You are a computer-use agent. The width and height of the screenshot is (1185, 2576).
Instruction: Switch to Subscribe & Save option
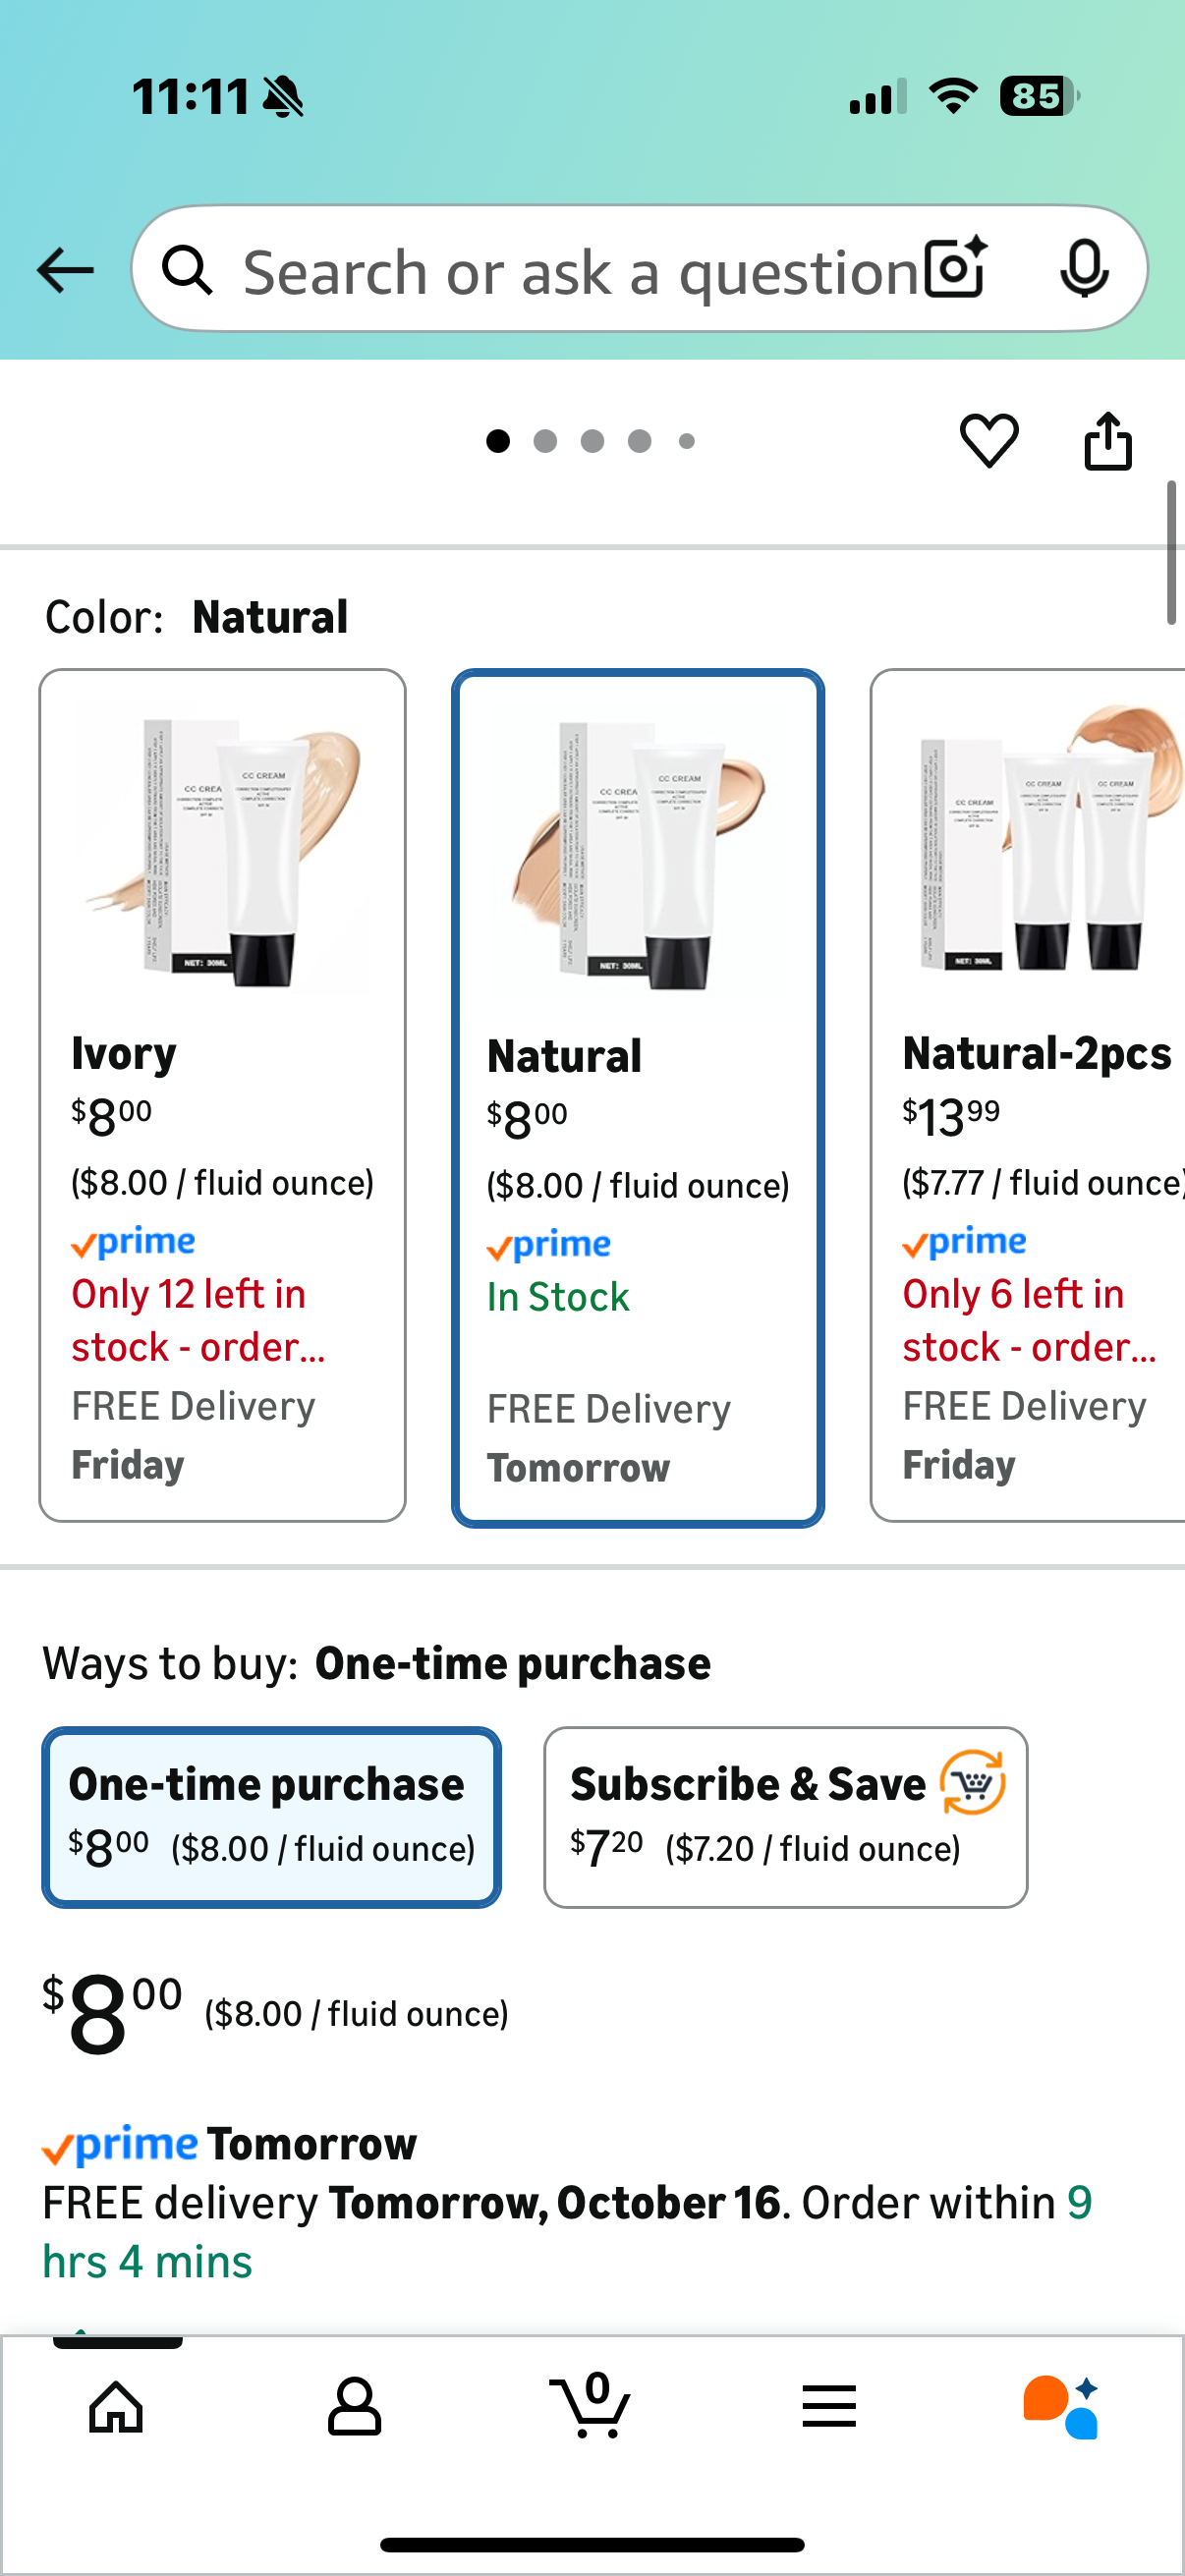pos(785,1816)
